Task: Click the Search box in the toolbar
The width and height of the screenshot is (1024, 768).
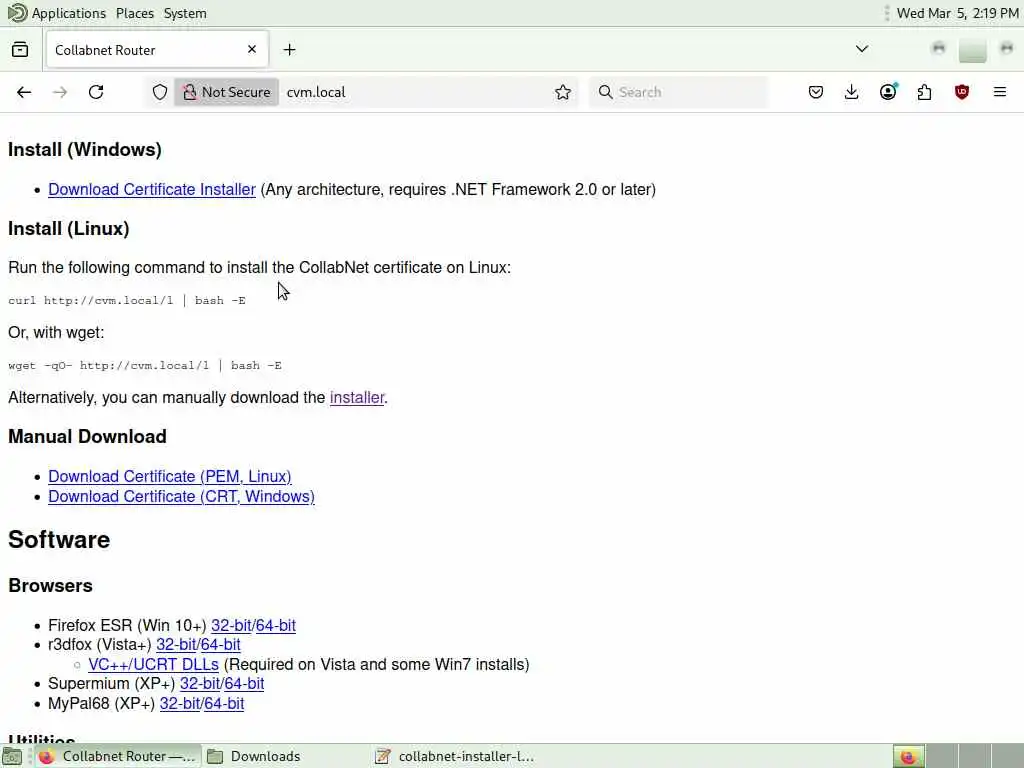Action: point(679,92)
